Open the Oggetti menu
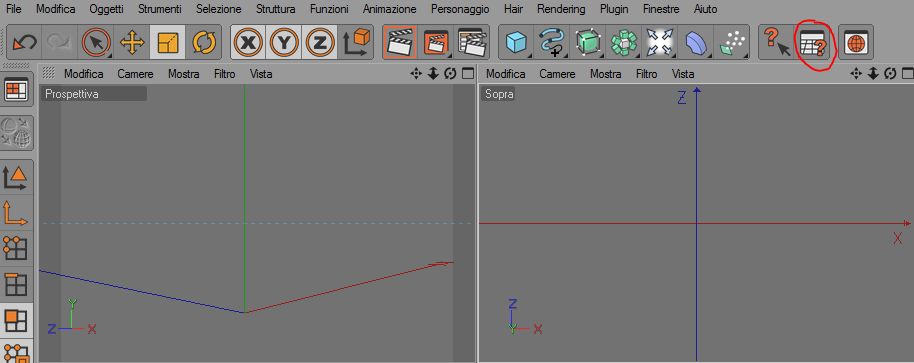The height and width of the screenshot is (363, 914). point(106,9)
